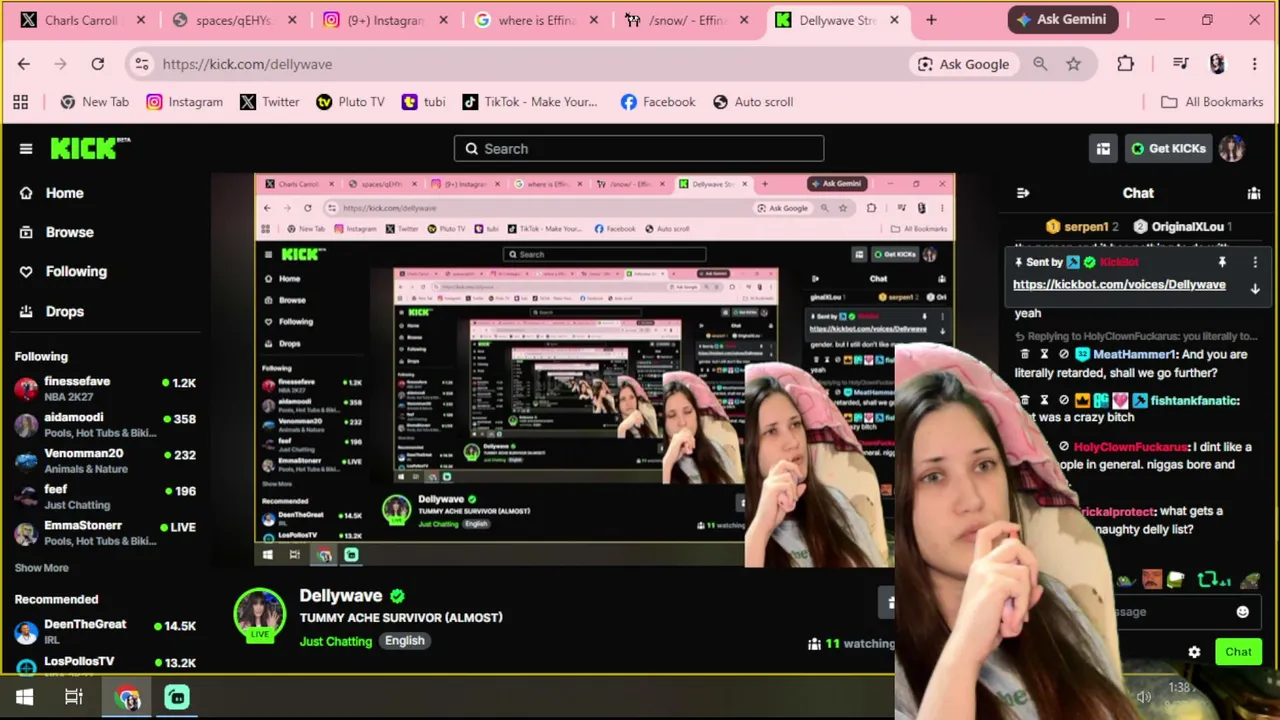Open finessefave channel in Following list

coord(105,389)
